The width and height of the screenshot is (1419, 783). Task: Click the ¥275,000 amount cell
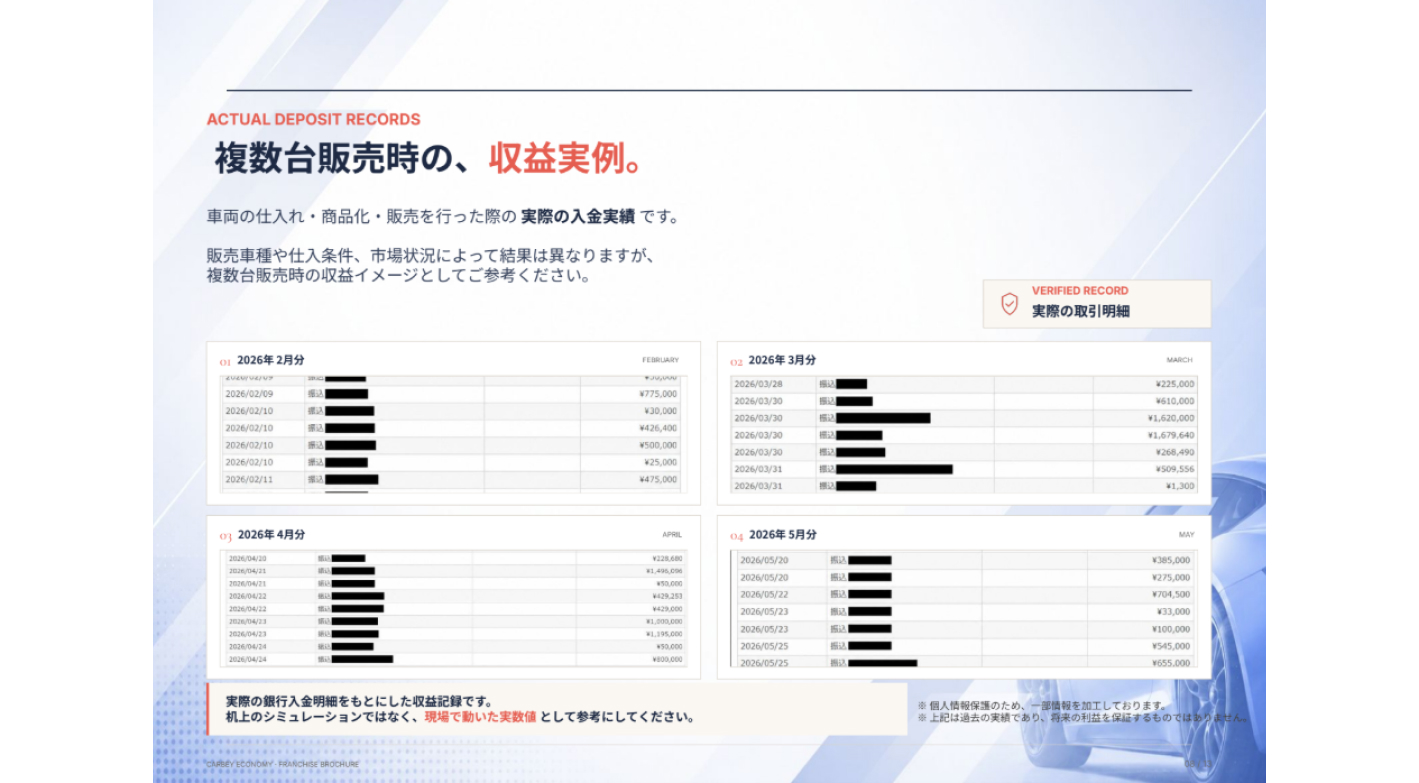1171,577
